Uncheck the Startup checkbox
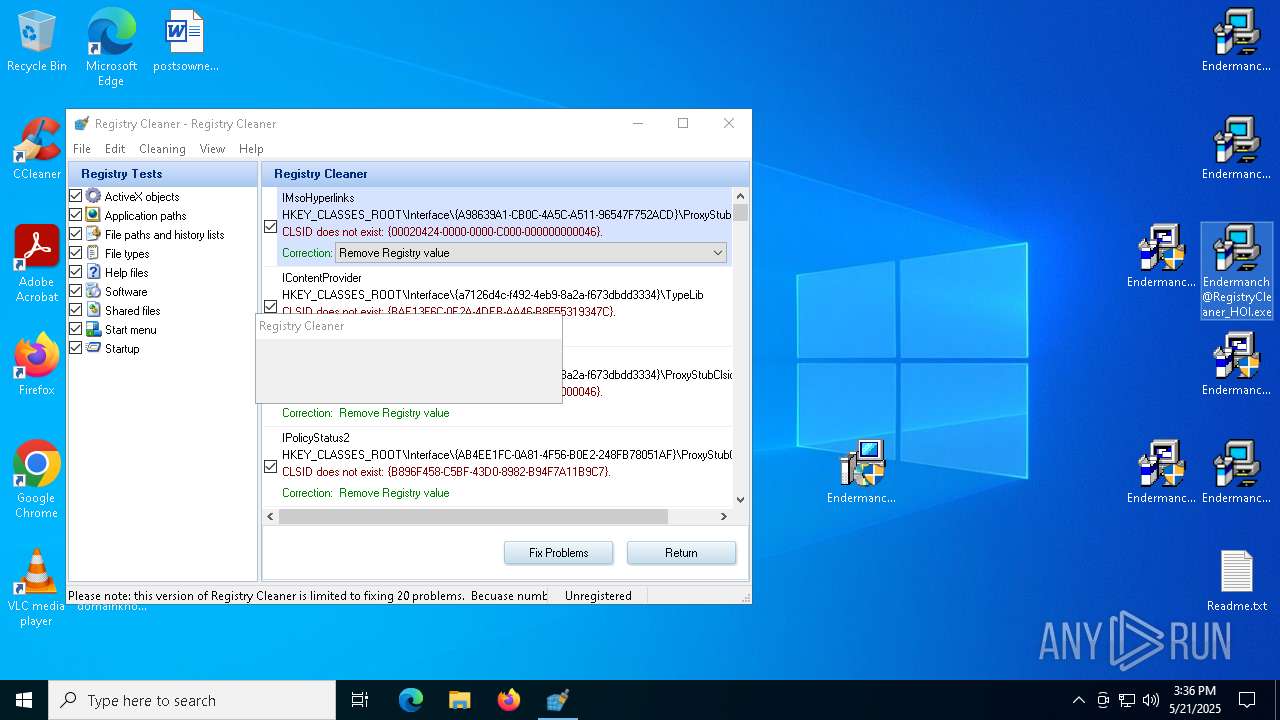Image resolution: width=1280 pixels, height=720 pixels. pos(75,348)
